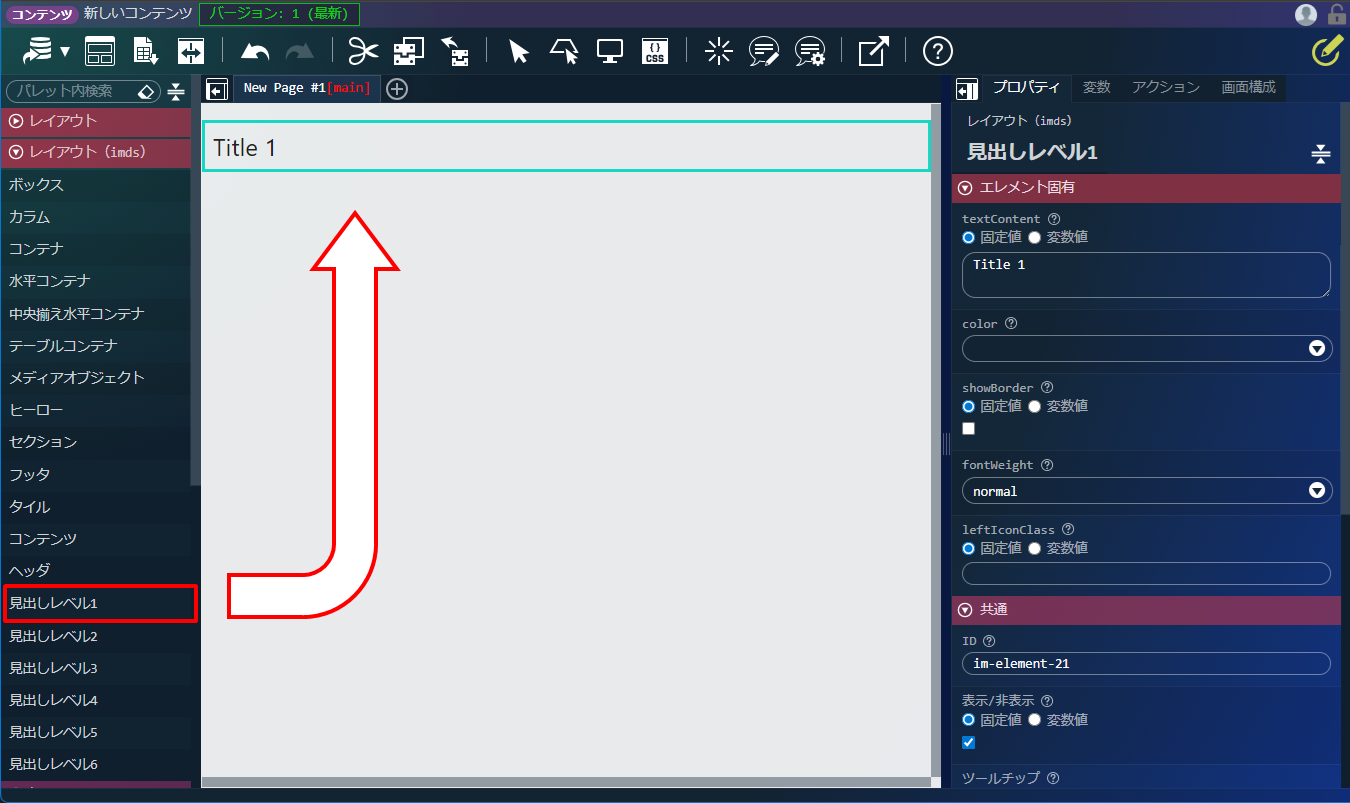The height and width of the screenshot is (803, 1350).
Task: Select テーブルコンテナ in the palette
Action: click(95, 346)
